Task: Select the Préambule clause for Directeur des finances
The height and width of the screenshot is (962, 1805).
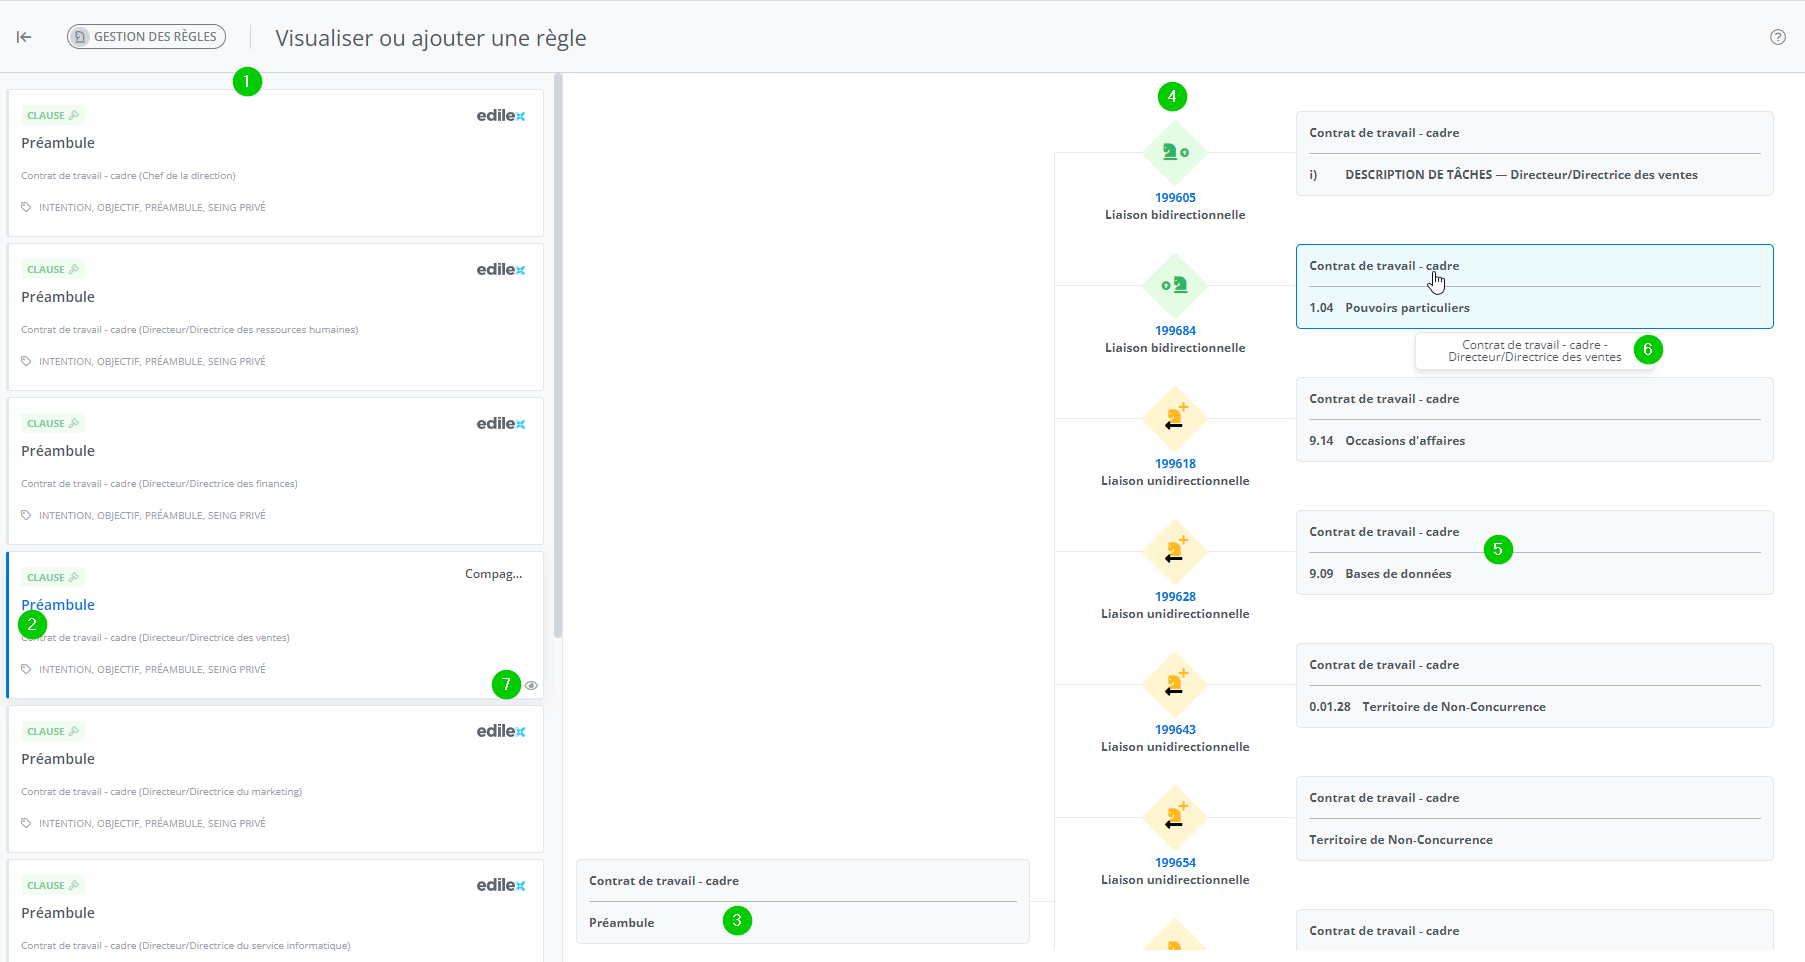Action: tap(275, 471)
